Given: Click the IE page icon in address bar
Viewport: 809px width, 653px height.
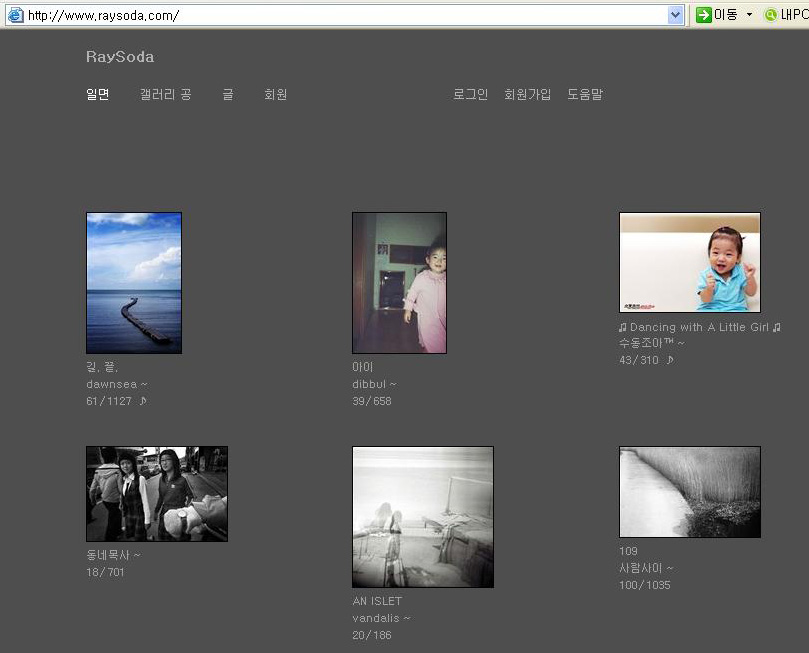Looking at the screenshot, I should [15, 15].
